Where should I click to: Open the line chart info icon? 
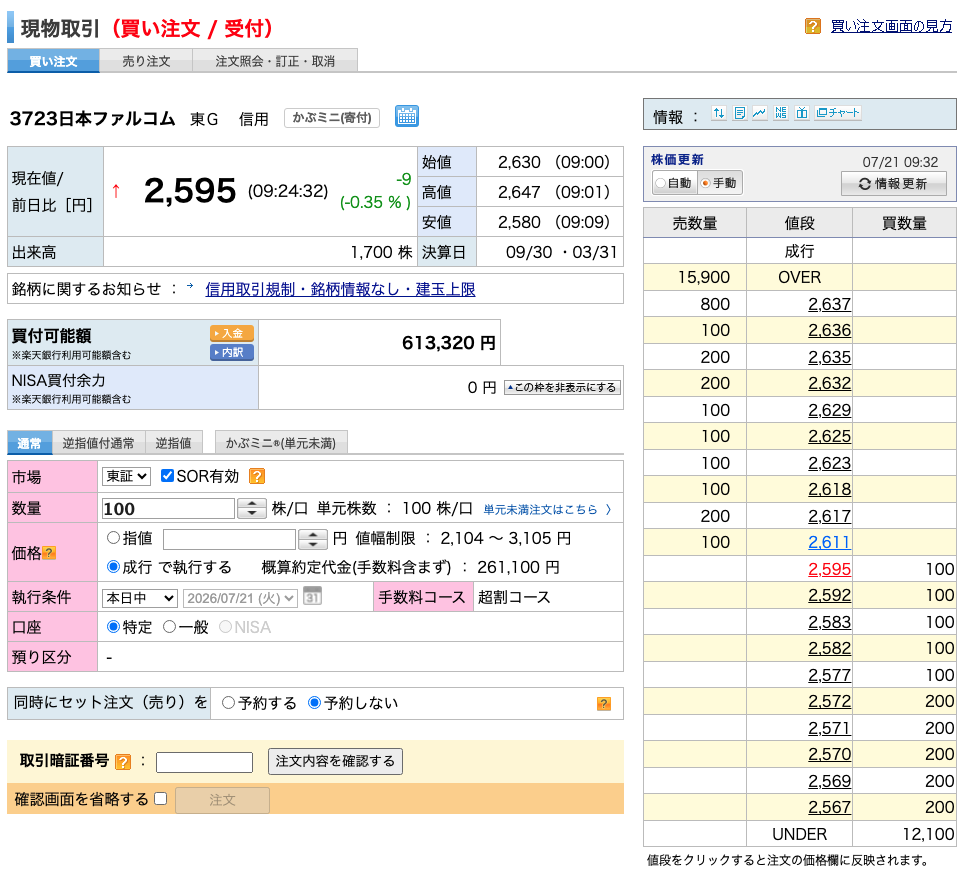(760, 113)
